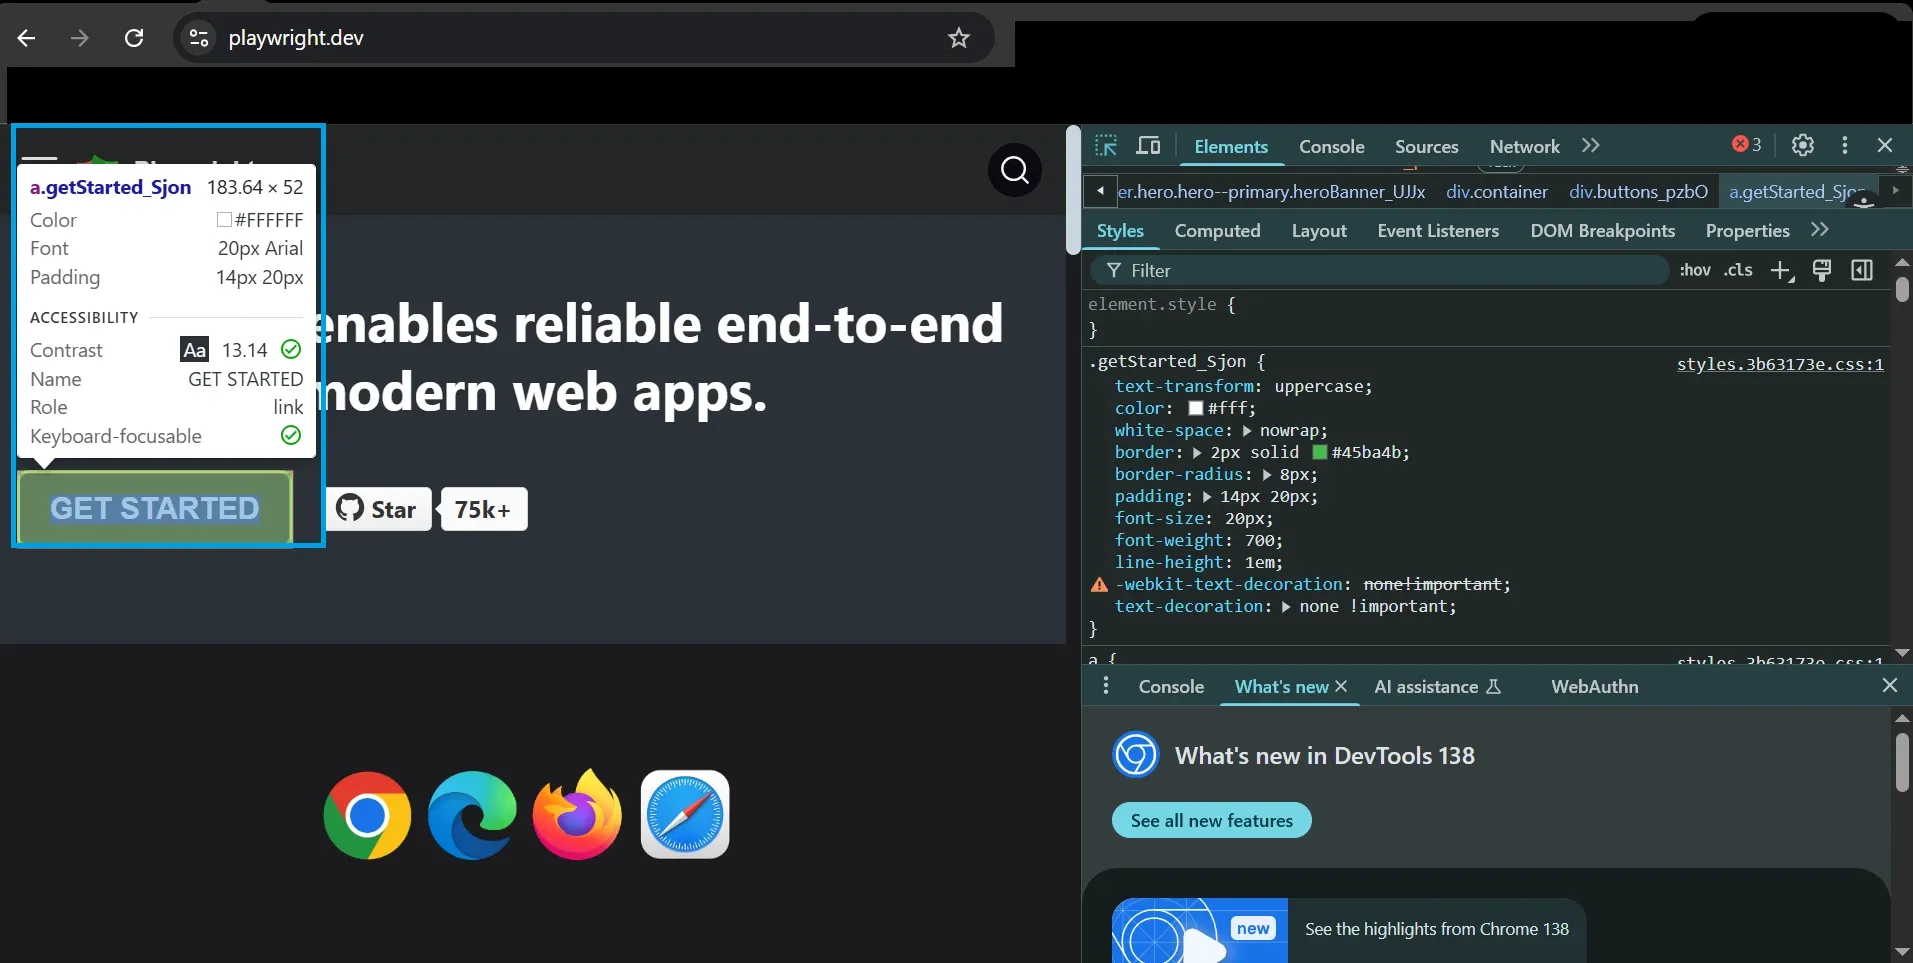This screenshot has width=1913, height=963.
Task: Bookmark this page with star icon
Action: click(x=959, y=38)
